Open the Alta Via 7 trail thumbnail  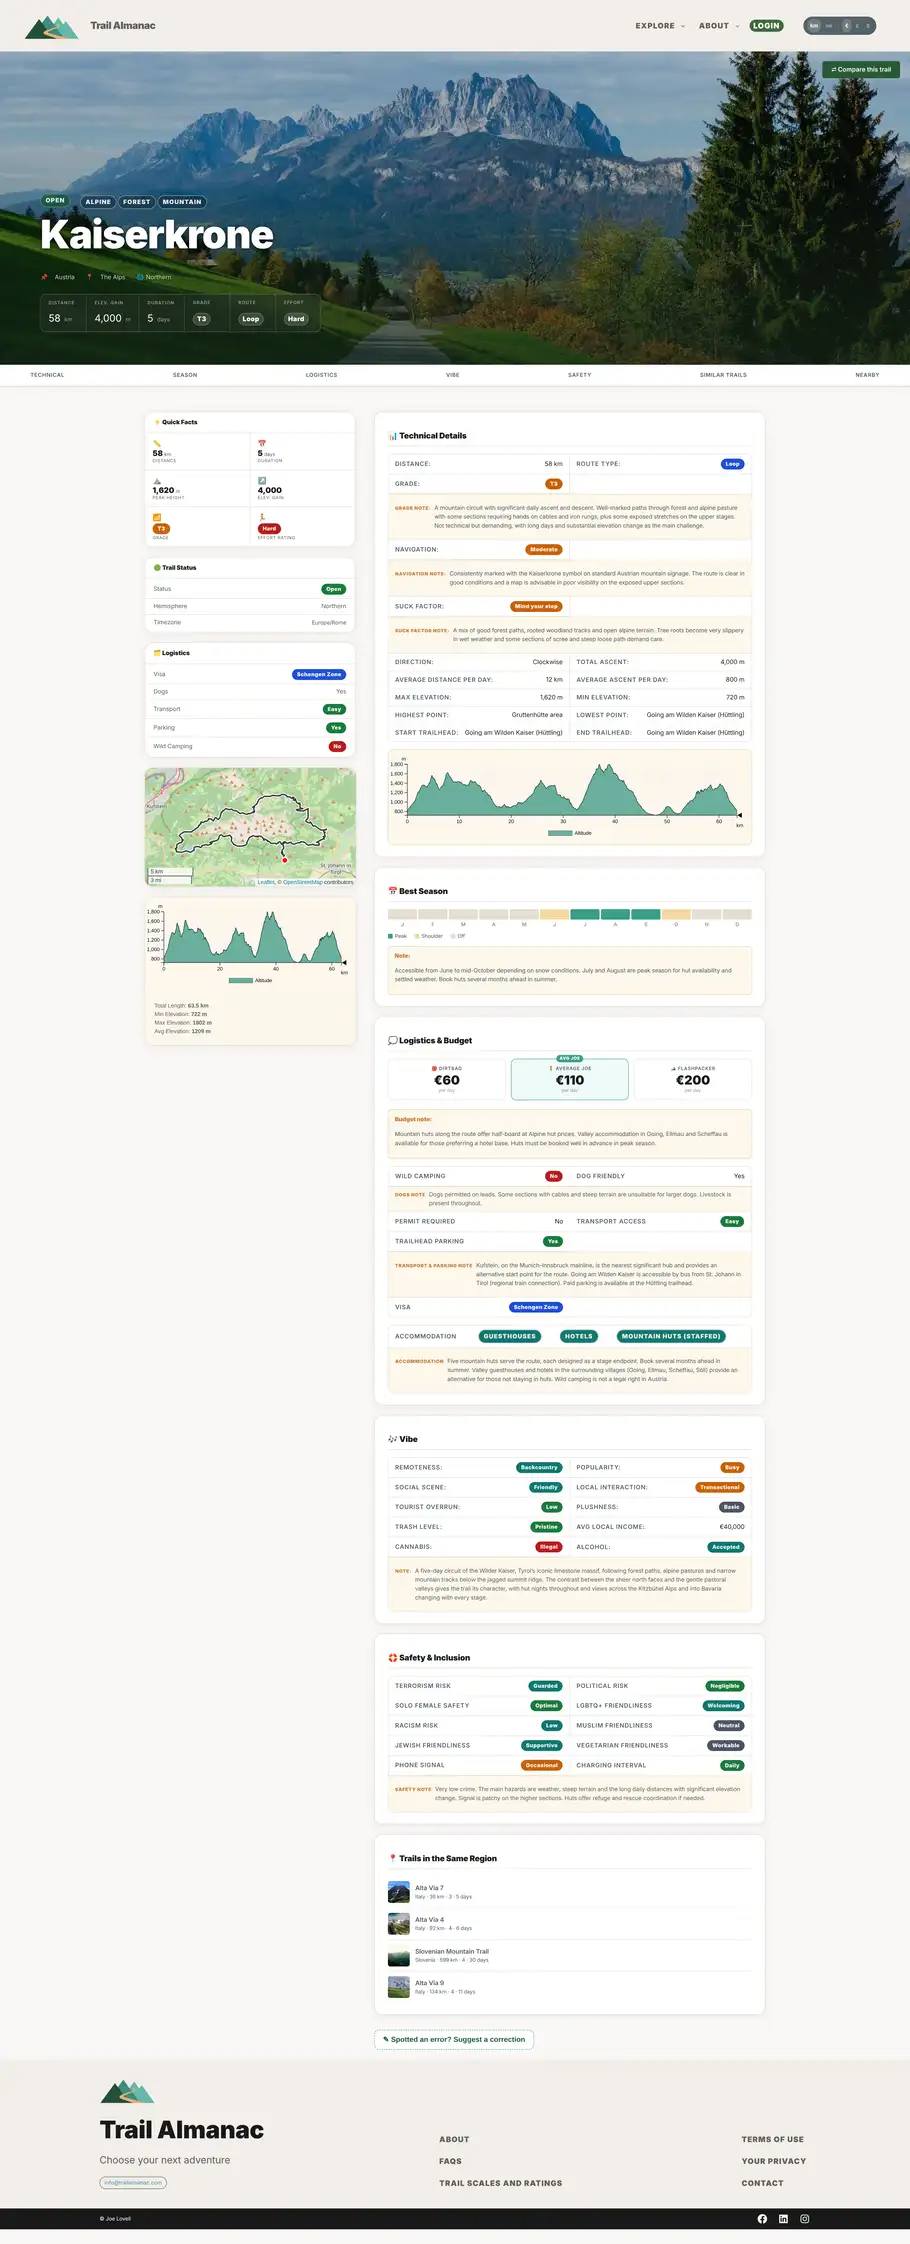[x=399, y=1892]
